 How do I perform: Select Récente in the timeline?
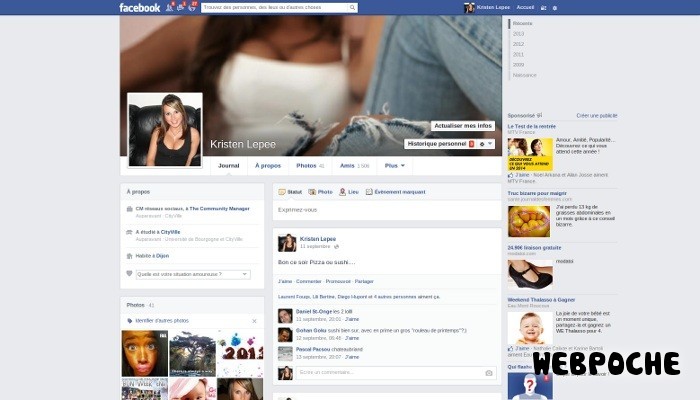(x=522, y=23)
